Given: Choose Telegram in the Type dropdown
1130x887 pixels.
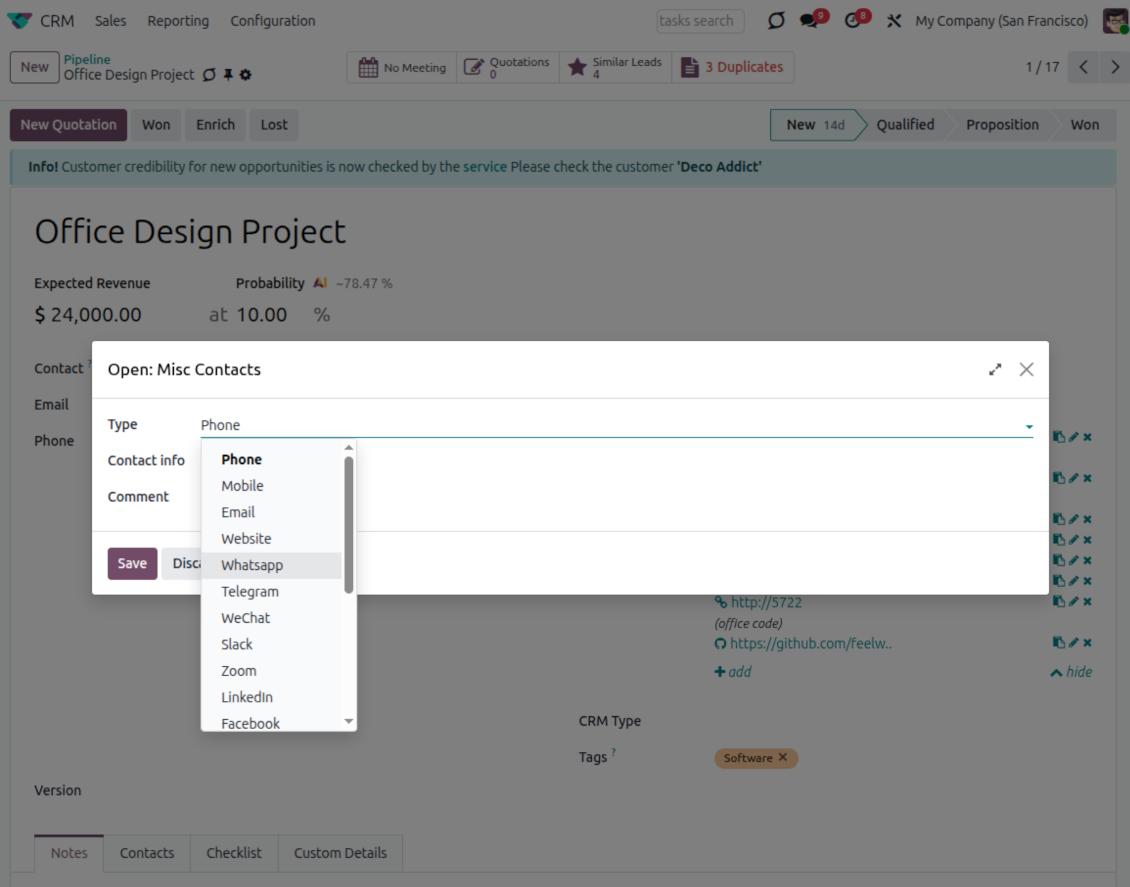Looking at the screenshot, I should (x=250, y=592).
